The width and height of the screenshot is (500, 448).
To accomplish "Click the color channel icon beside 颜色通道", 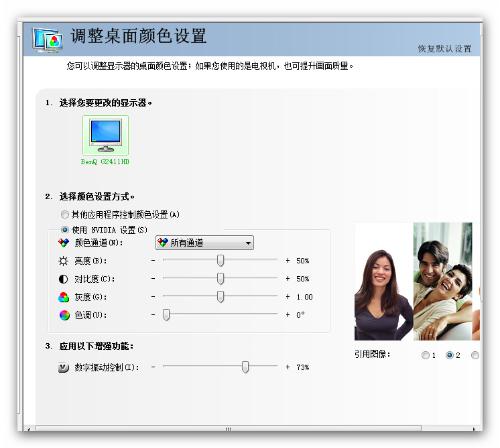I will click(63, 243).
